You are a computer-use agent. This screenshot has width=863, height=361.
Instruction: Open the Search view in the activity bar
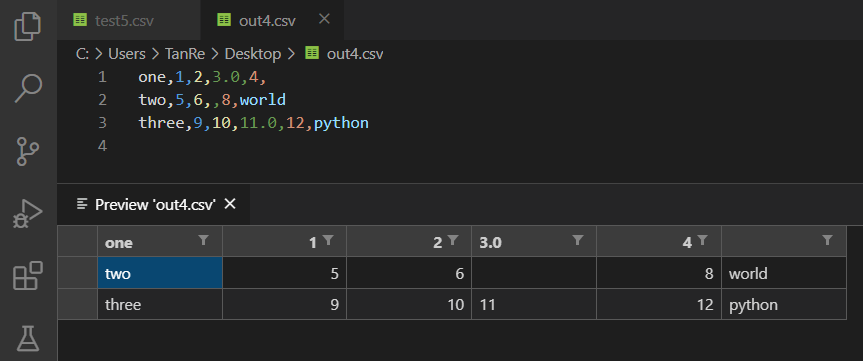coord(28,88)
